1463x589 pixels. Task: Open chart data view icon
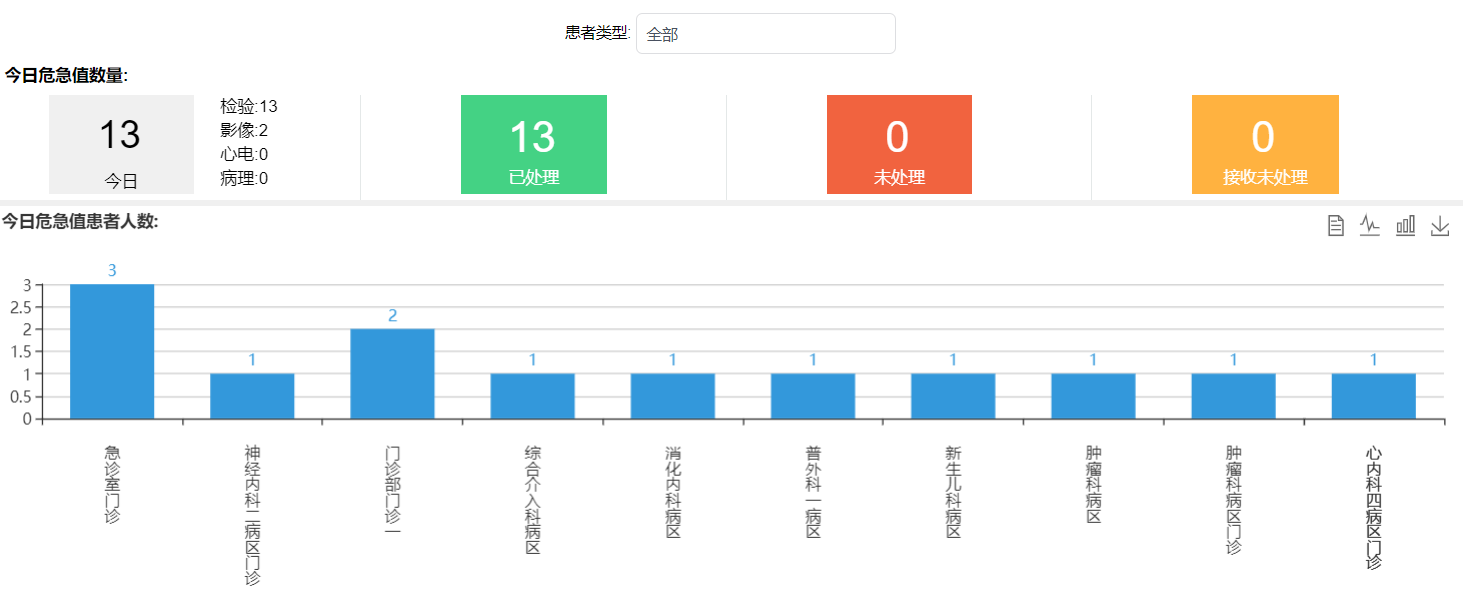click(x=1335, y=226)
